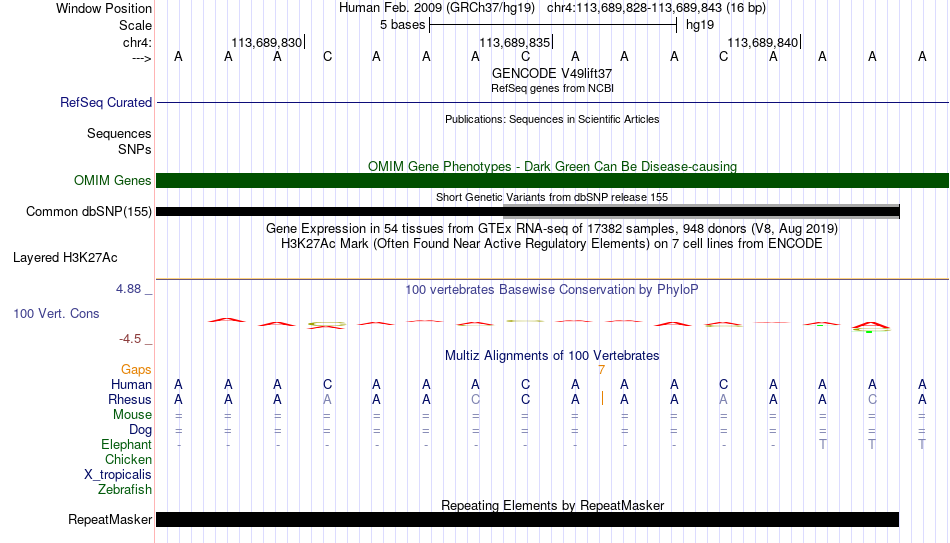950x543 pixels.
Task: Select the dark green OMIM Genes bar
Action: tap(552, 180)
